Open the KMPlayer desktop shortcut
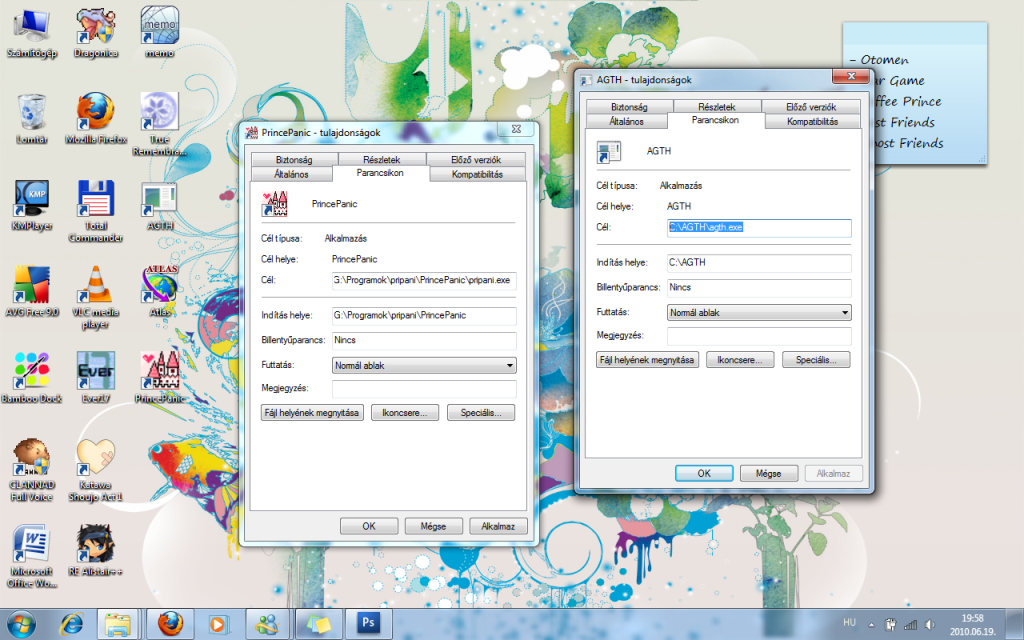Image resolution: width=1024 pixels, height=640 pixels. click(31, 199)
